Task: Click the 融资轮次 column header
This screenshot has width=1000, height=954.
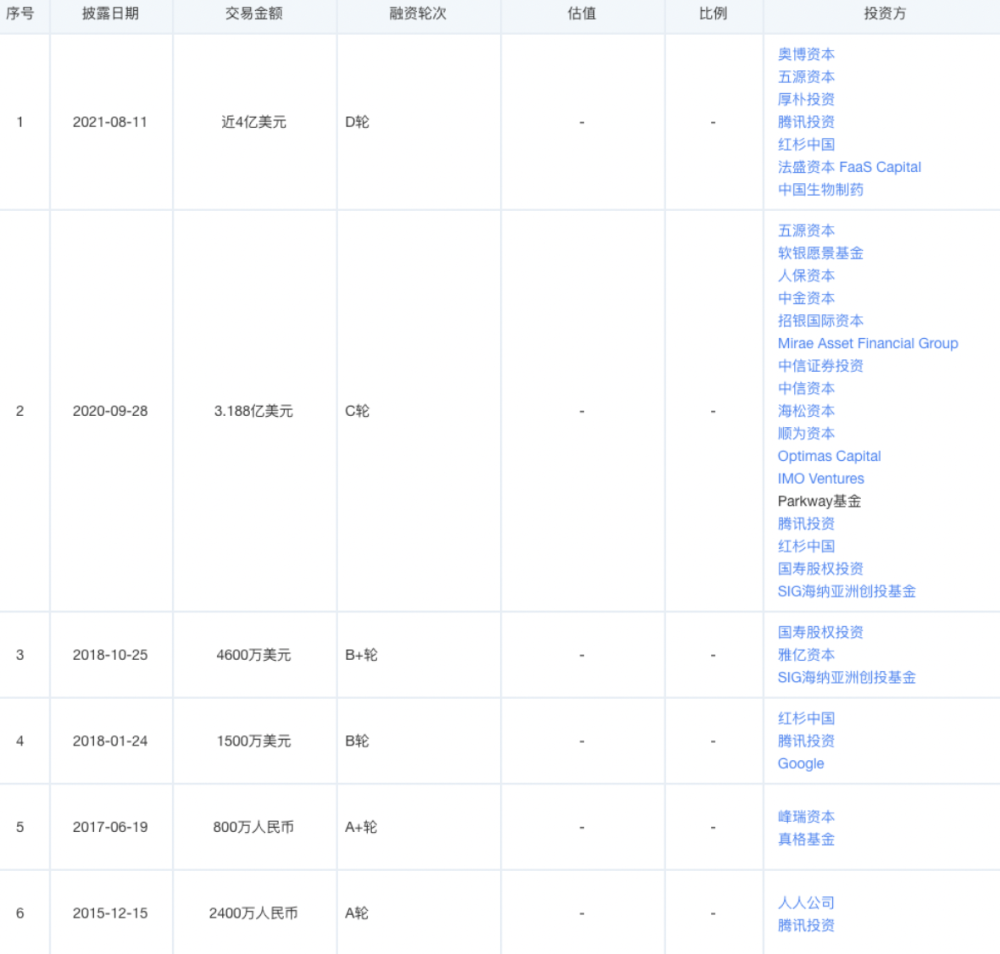Action: click(418, 13)
